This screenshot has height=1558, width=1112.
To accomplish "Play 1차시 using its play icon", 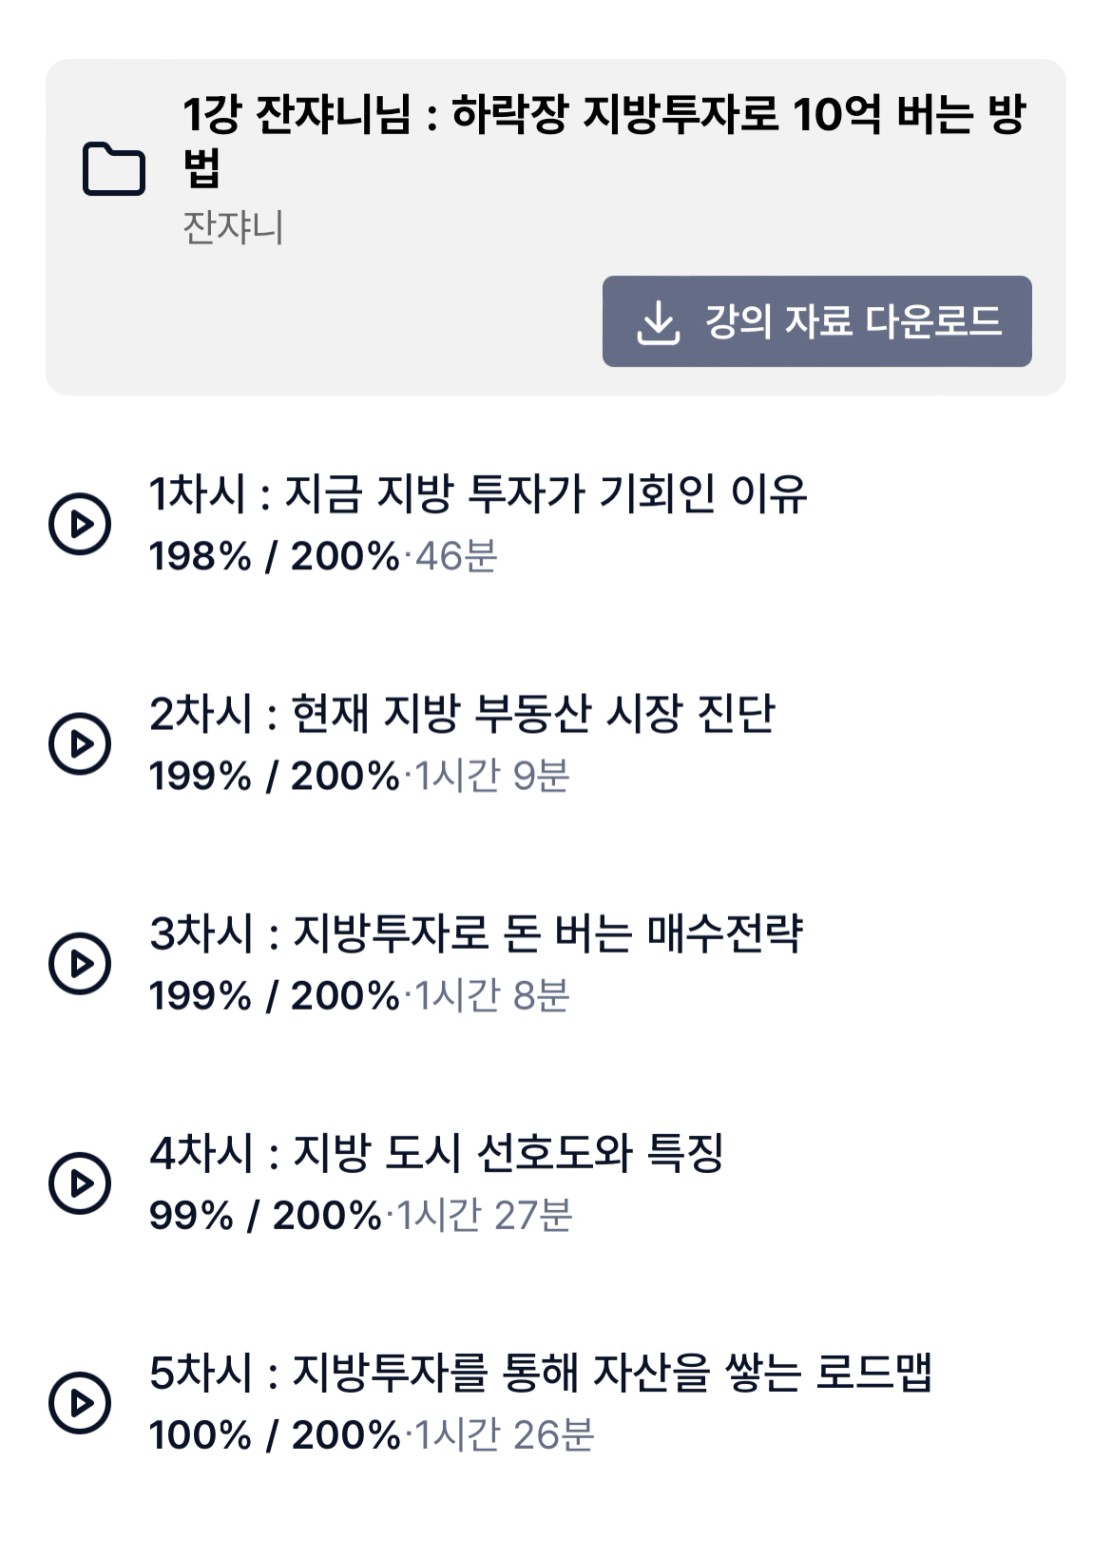I will point(80,523).
